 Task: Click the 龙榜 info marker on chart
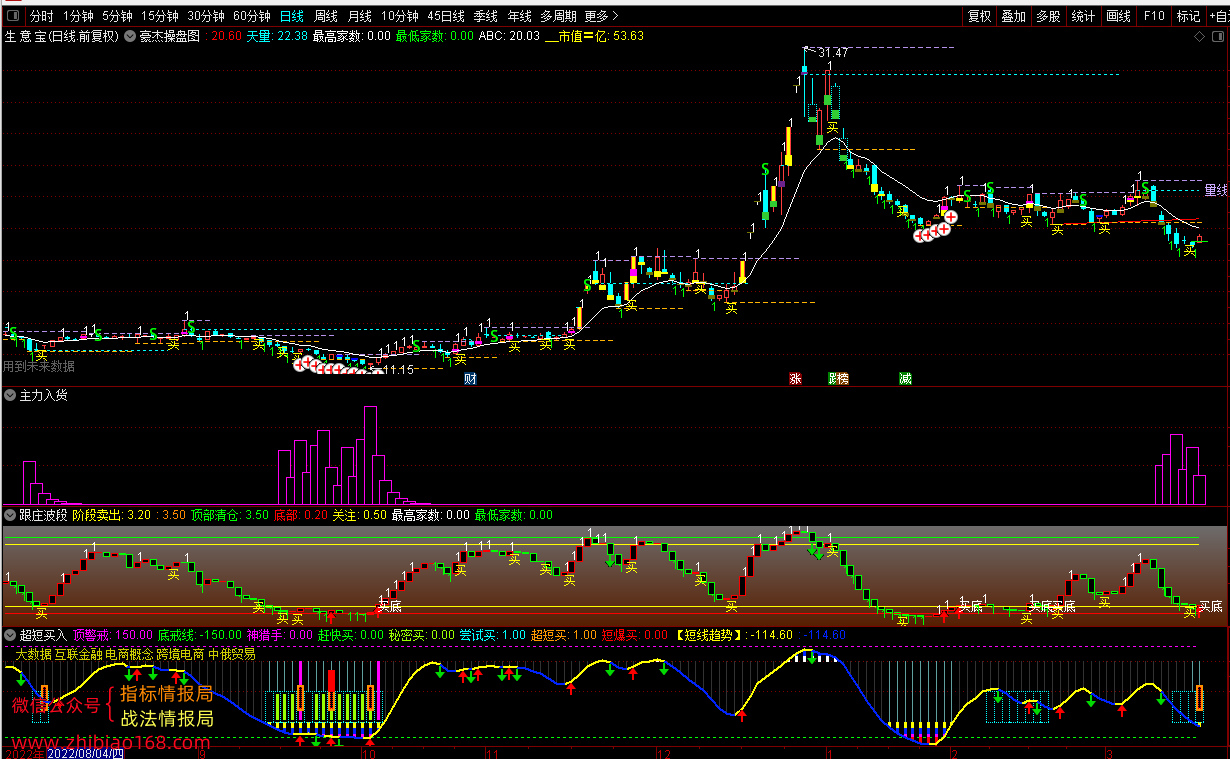coord(838,379)
